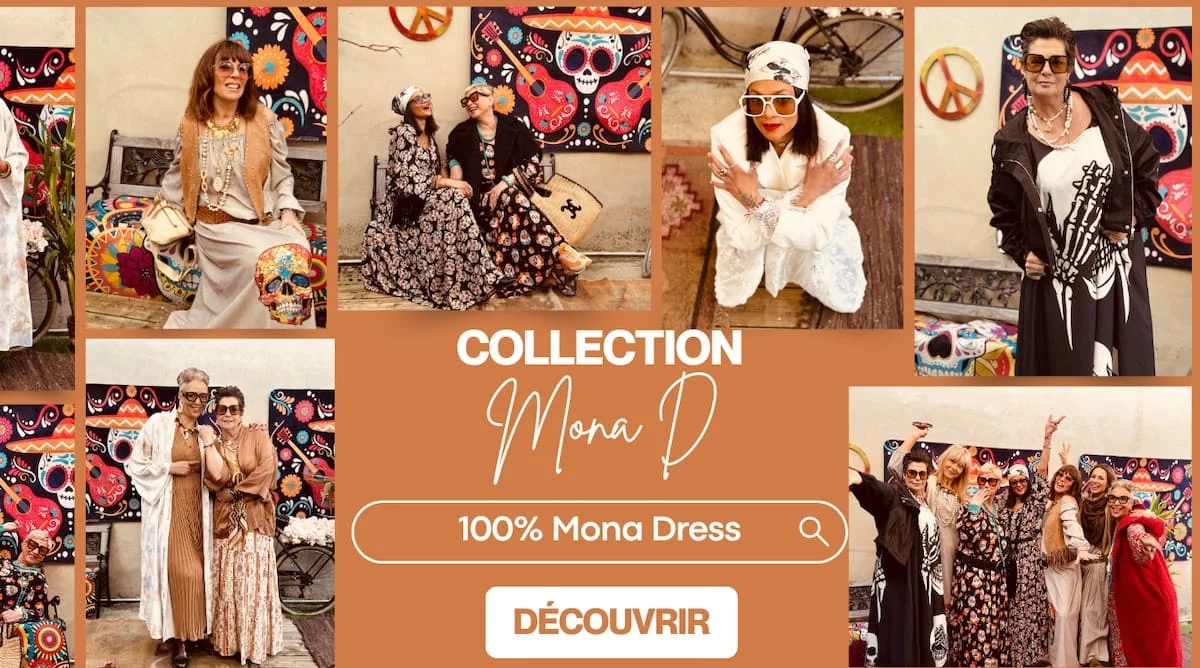Open group photo of women celebrating

[1020, 528]
